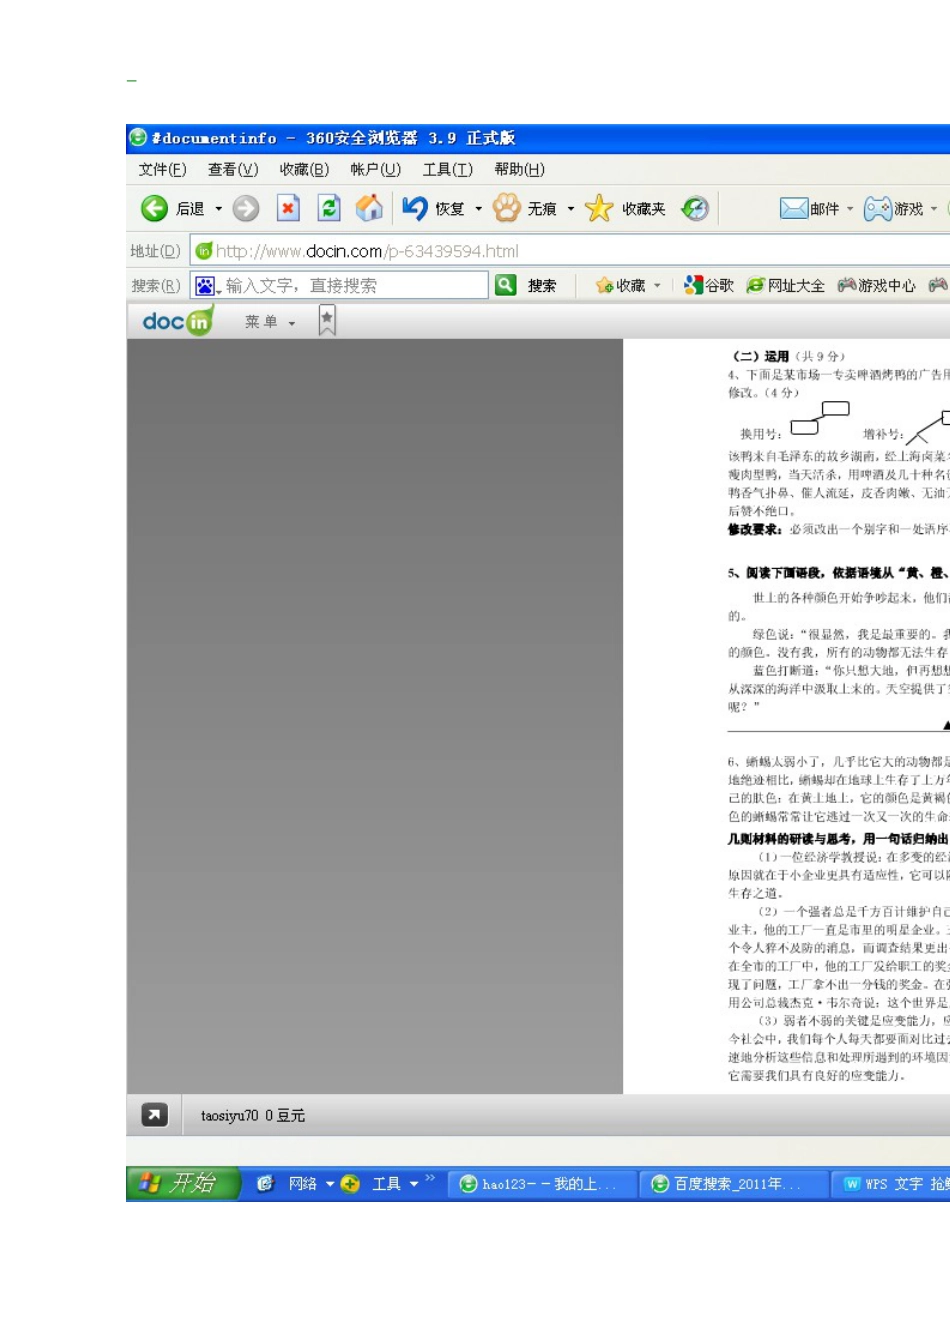The width and height of the screenshot is (950, 1344).
Task: Click the 谷歌 bookmark link
Action: 709,285
